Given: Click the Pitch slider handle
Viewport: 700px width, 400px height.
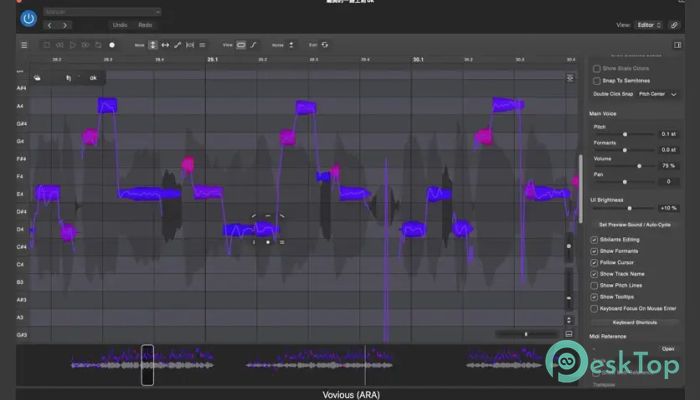Looking at the screenshot, I should pyautogui.click(x=625, y=134).
